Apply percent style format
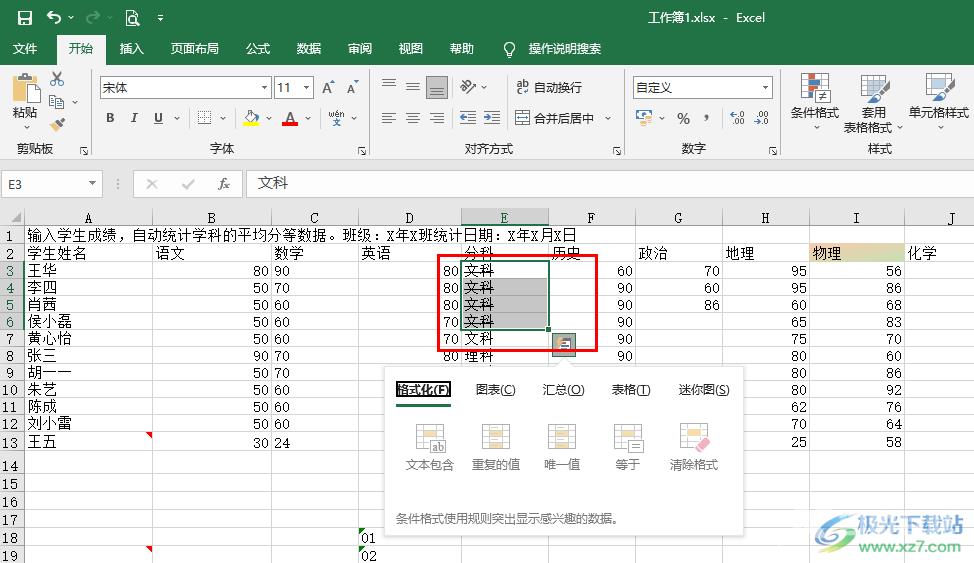 (x=683, y=118)
